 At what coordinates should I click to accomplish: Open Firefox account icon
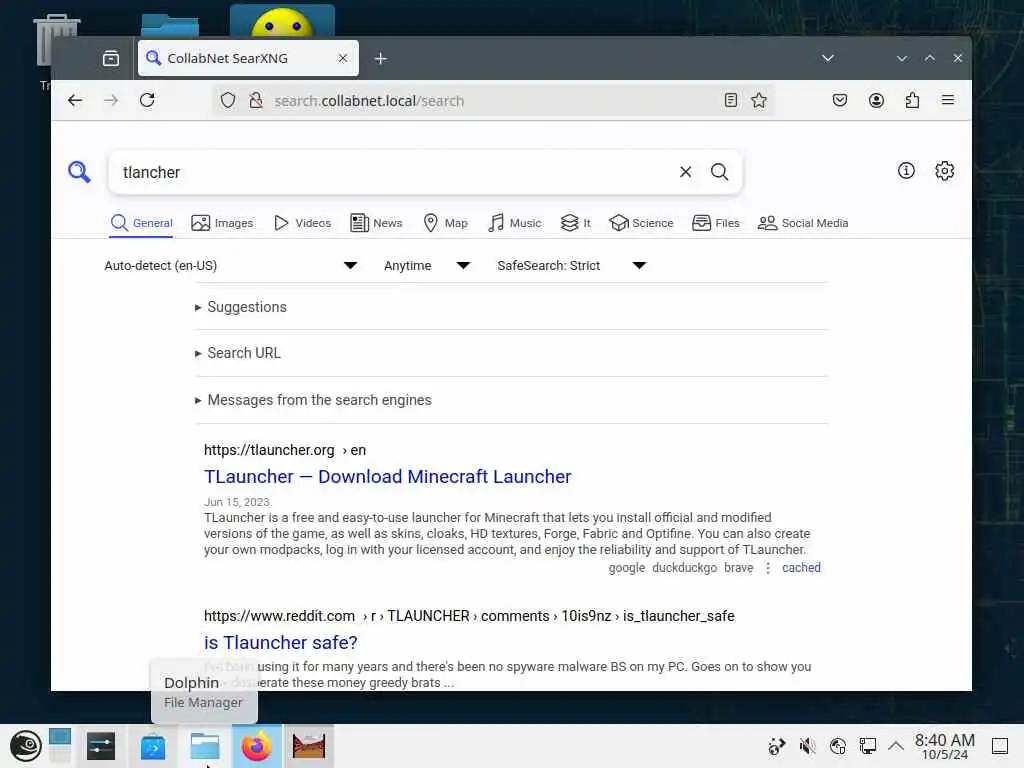pos(876,100)
